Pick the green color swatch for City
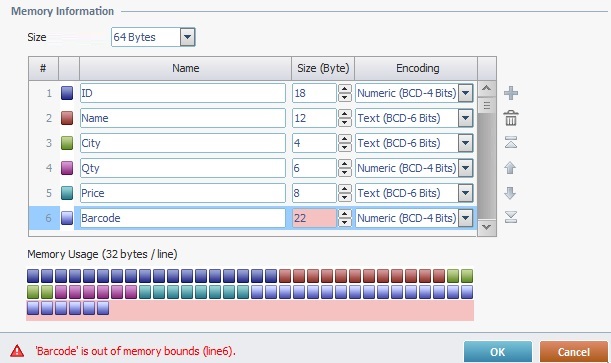 (67, 143)
